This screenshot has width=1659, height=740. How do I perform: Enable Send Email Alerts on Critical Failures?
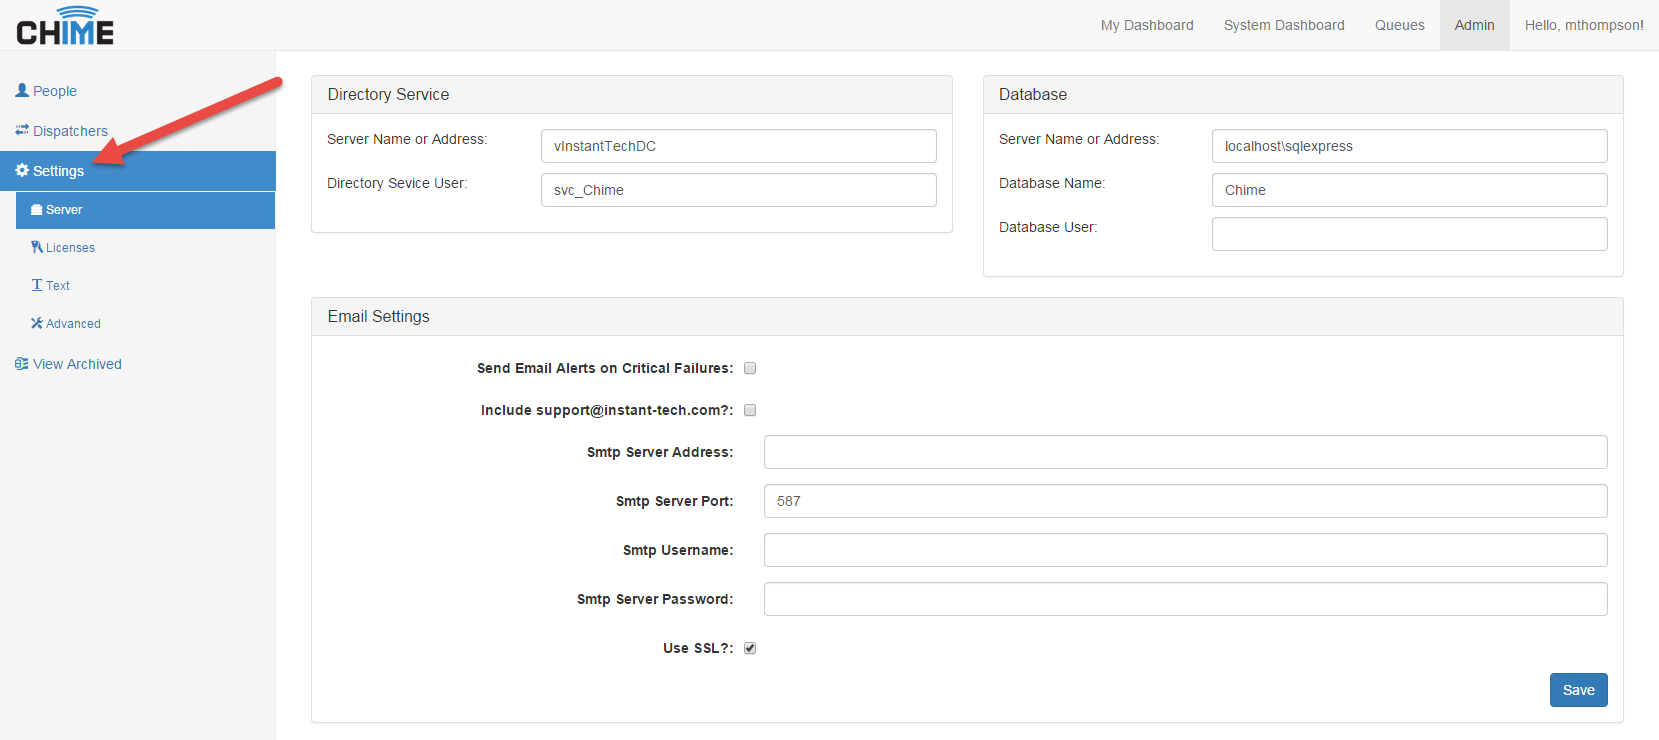[750, 368]
